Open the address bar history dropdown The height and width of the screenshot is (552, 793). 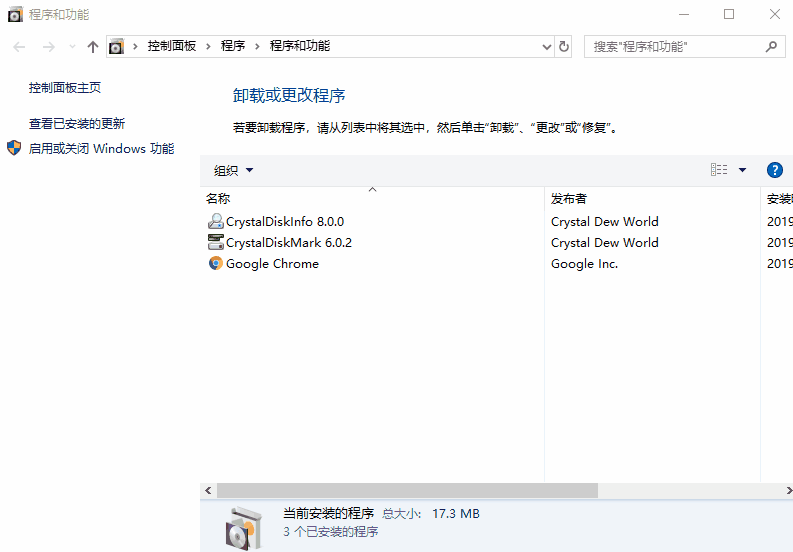546,47
